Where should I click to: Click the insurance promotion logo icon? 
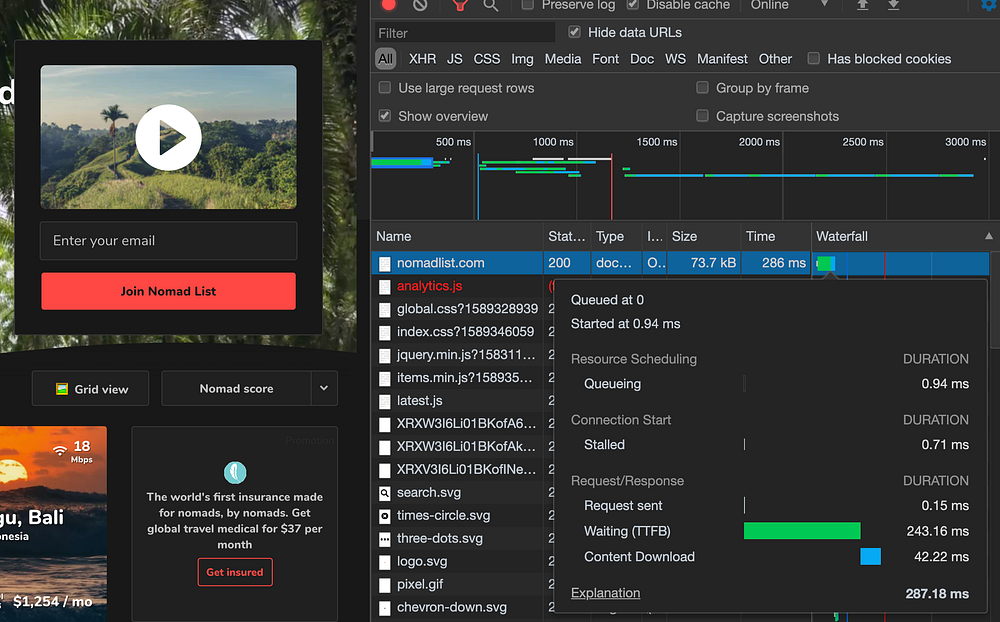(x=235, y=473)
